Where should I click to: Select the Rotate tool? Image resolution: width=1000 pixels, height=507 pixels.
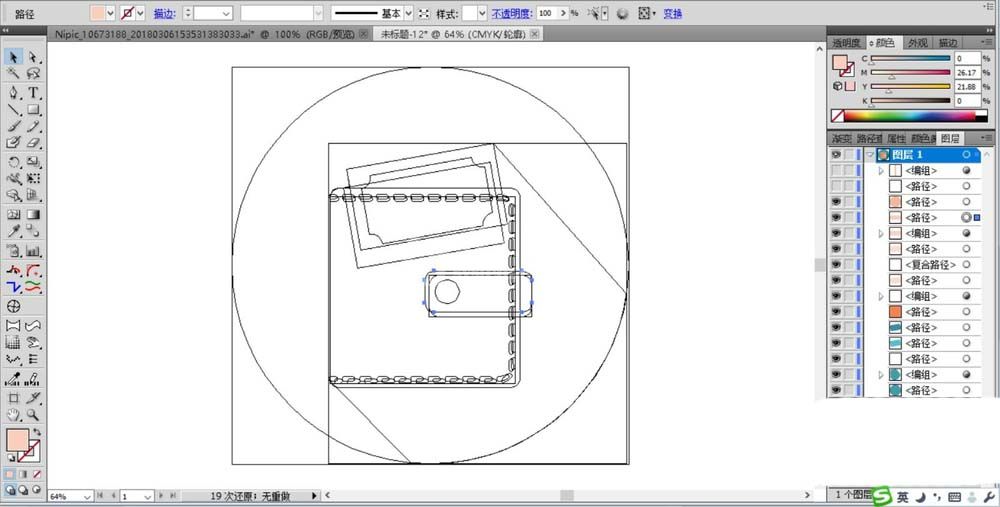point(13,162)
